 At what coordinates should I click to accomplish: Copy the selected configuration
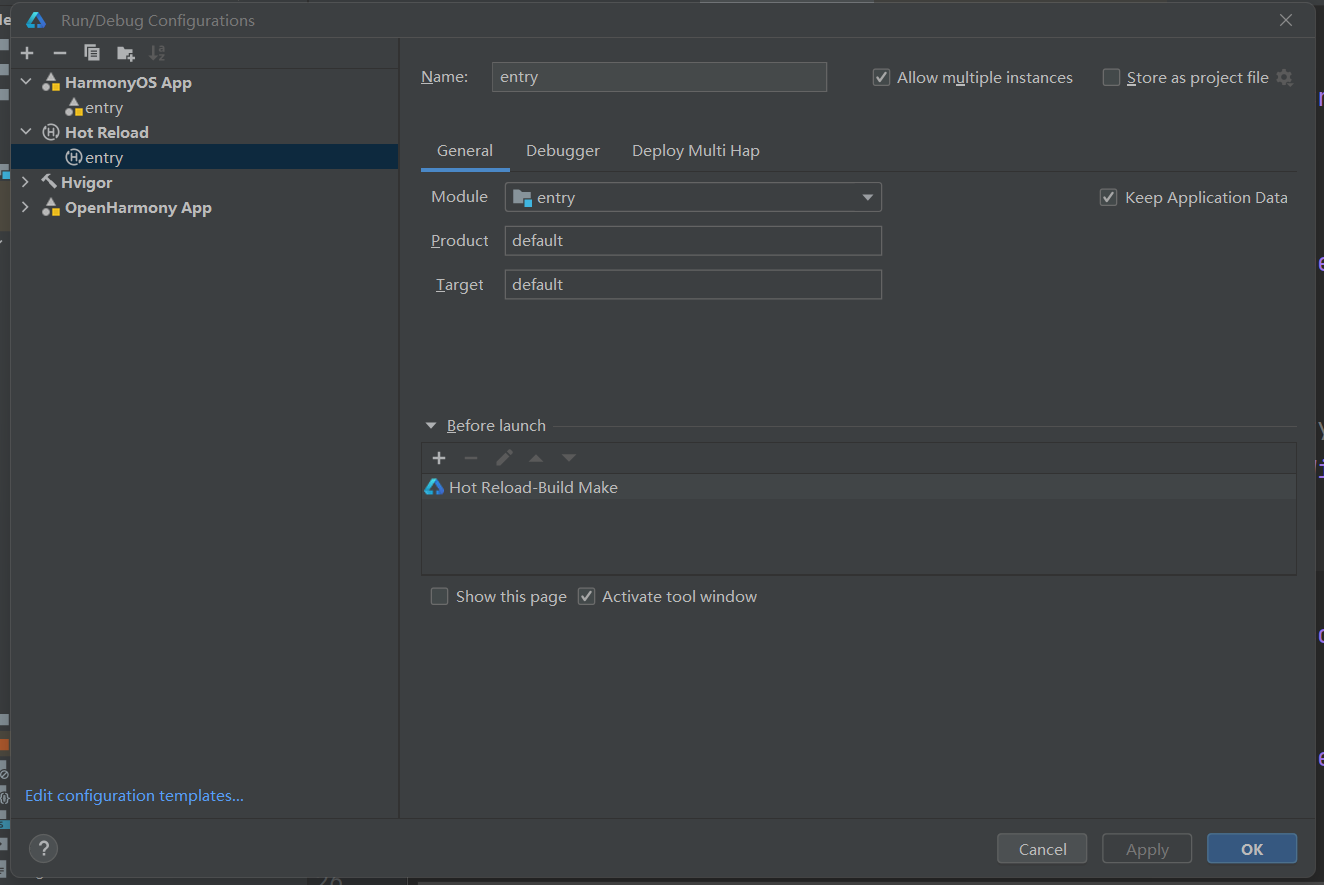coord(92,53)
